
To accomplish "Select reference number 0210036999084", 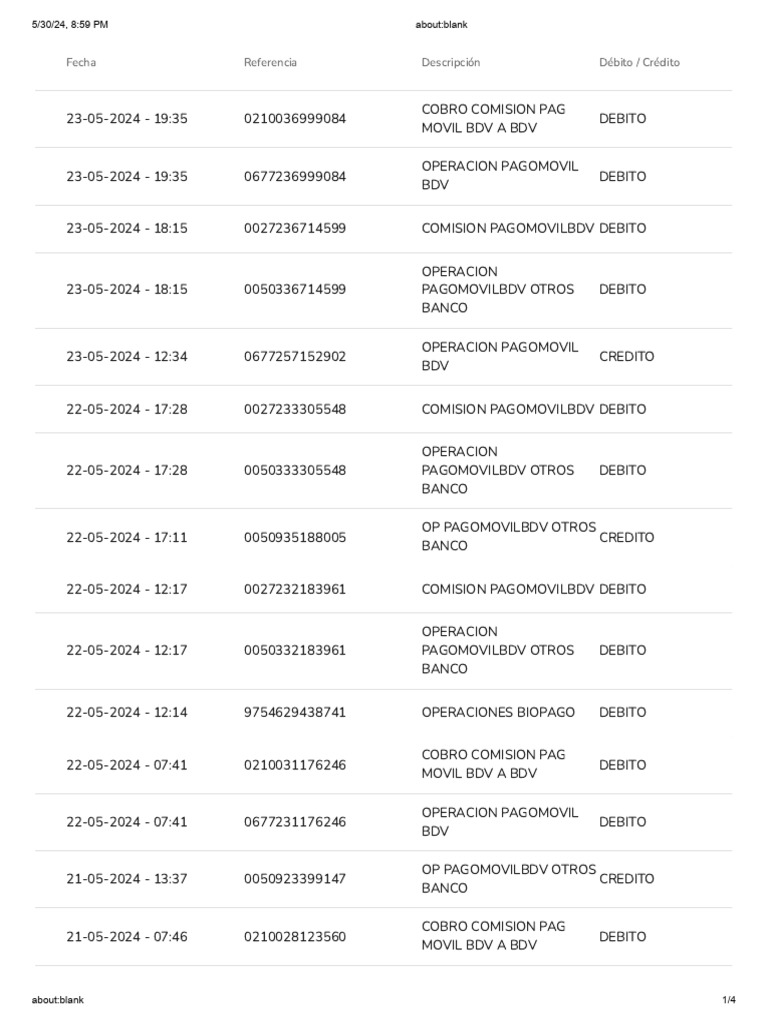I will [295, 119].
